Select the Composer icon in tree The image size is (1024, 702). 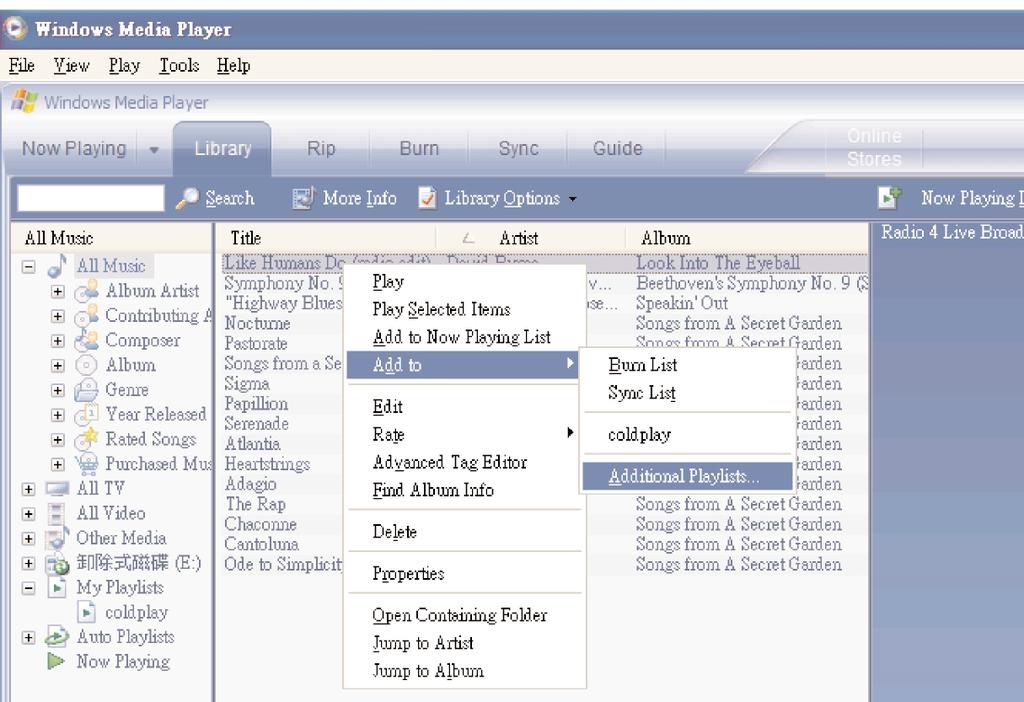(86, 340)
